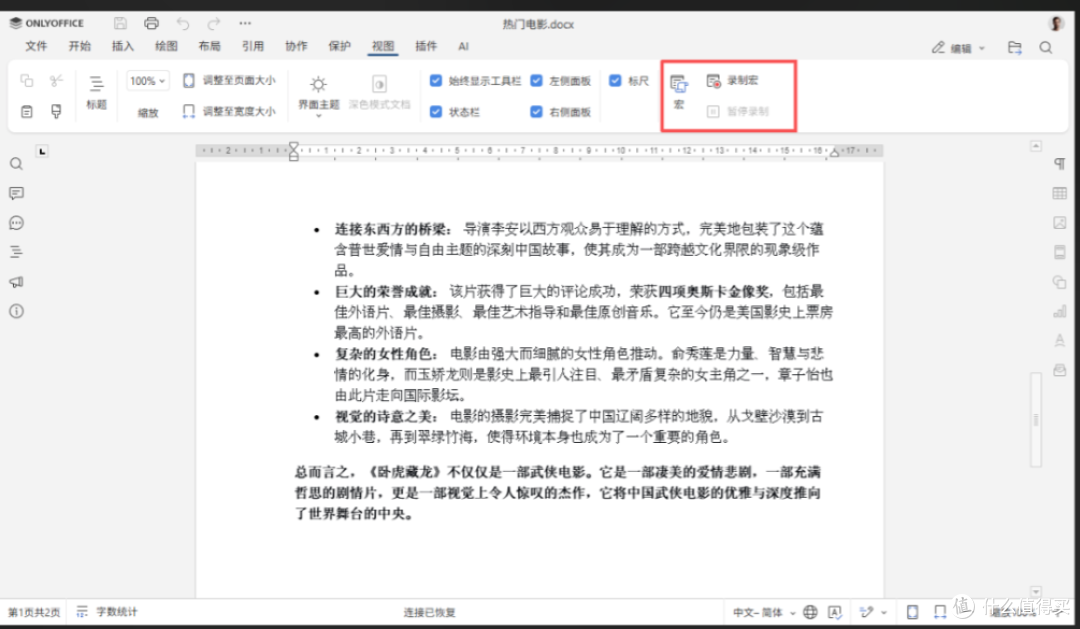Click the user avatar at top right
The image size is (1080, 629).
(x=1056, y=23)
